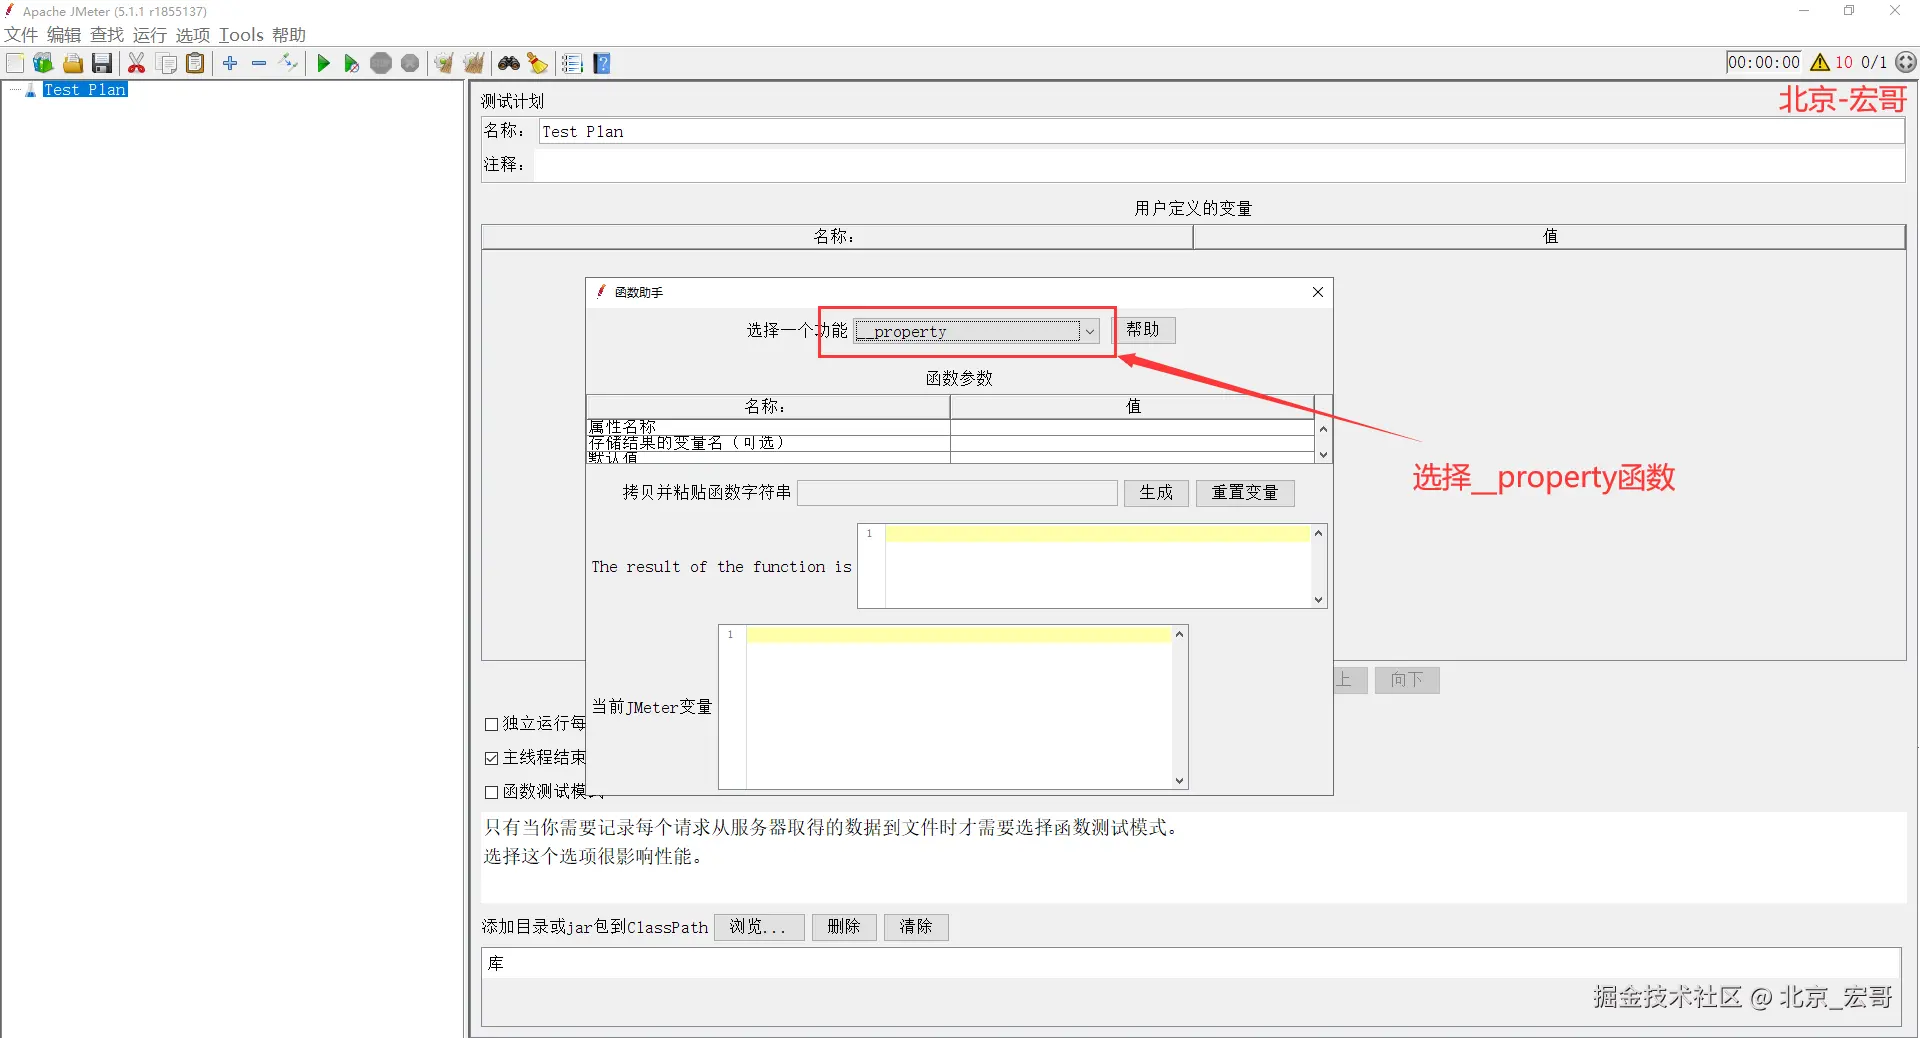The height and width of the screenshot is (1038, 1920).
Task: Click the New test plan icon
Action: point(15,63)
